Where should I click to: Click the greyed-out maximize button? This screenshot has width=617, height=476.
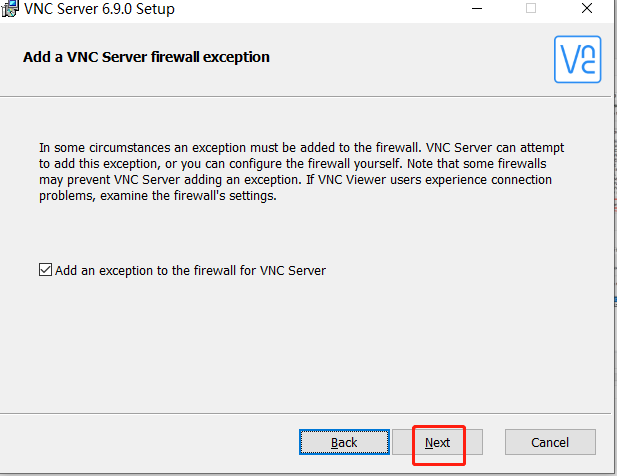(531, 9)
